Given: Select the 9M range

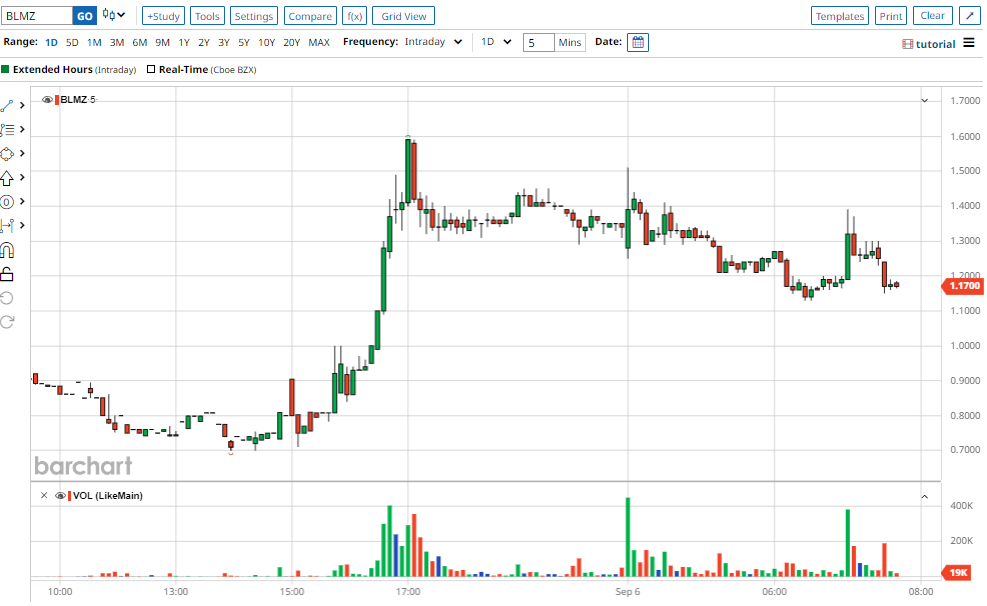Looking at the screenshot, I should 162,42.
